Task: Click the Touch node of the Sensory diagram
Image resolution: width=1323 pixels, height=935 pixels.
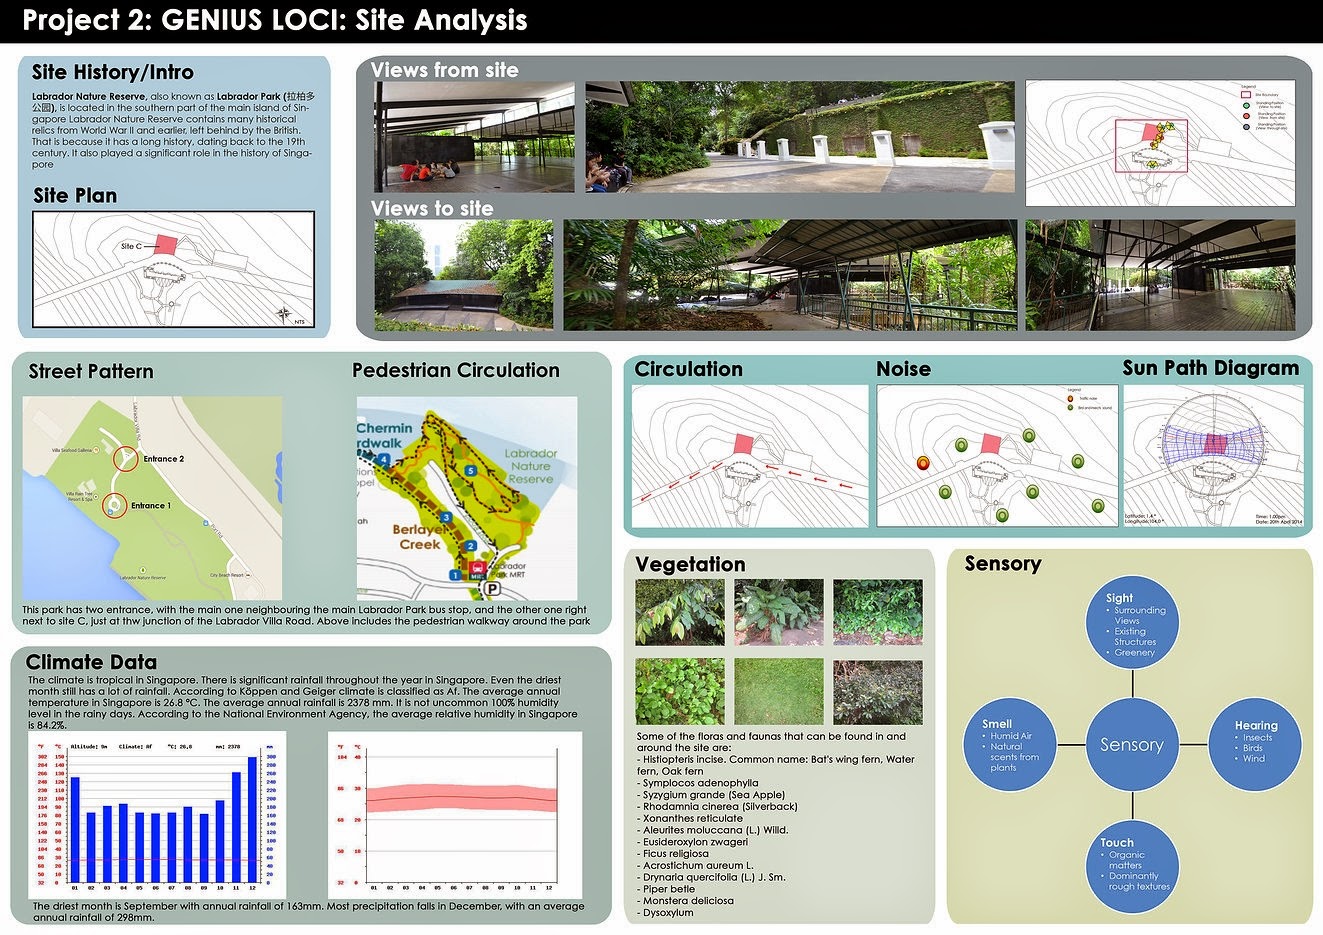Action: click(x=1132, y=865)
